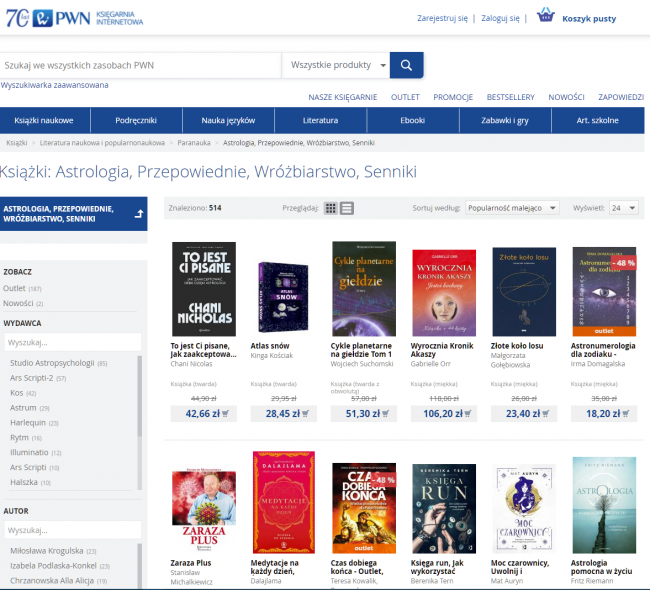Change the Wyświetl items-per-page dropdown
The height and width of the screenshot is (590, 650).
pos(623,208)
